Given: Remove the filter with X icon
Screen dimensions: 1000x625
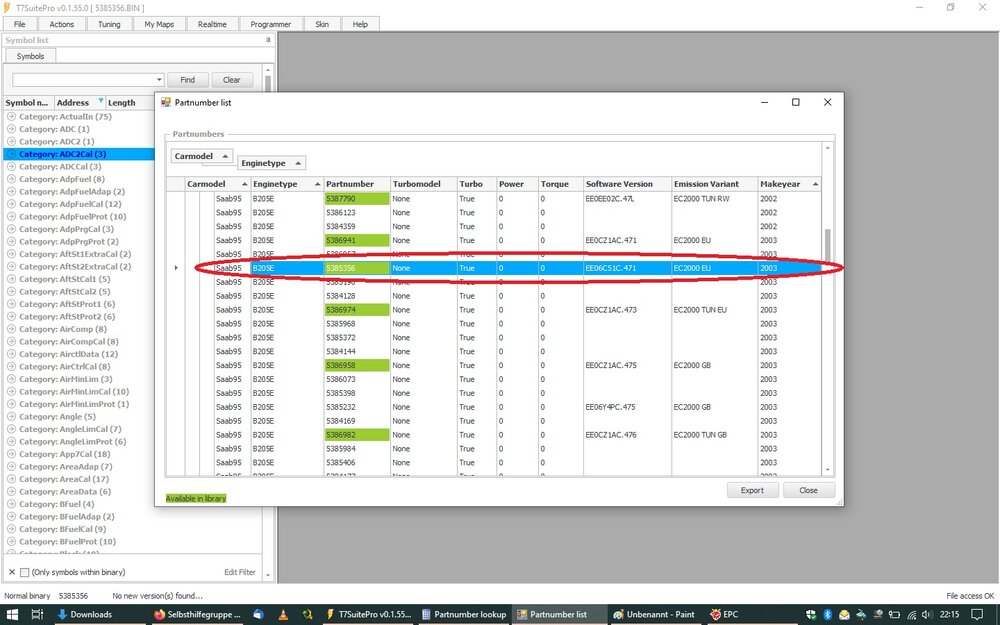Looking at the screenshot, I should (x=11, y=572).
